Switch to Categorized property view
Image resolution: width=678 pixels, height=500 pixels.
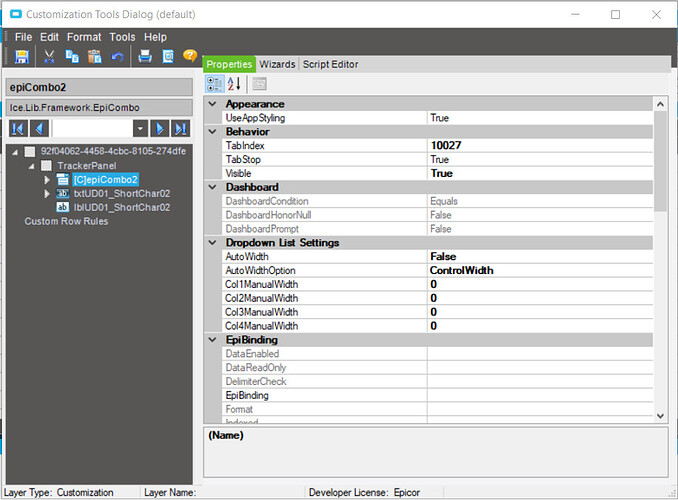(214, 84)
